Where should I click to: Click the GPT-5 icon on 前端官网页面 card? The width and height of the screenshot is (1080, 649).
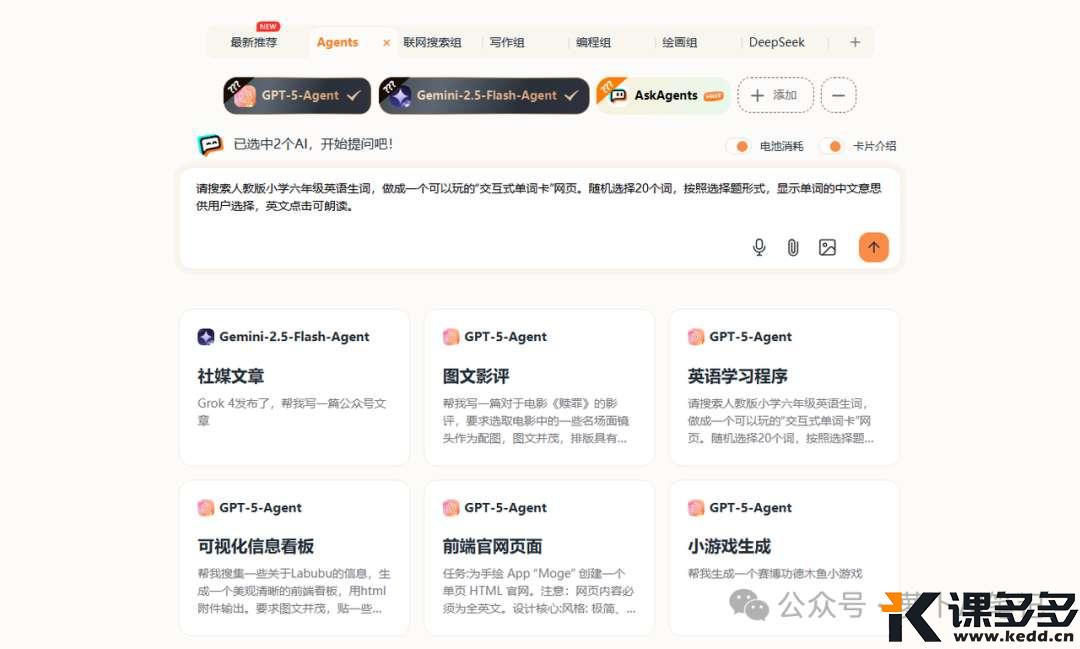450,508
